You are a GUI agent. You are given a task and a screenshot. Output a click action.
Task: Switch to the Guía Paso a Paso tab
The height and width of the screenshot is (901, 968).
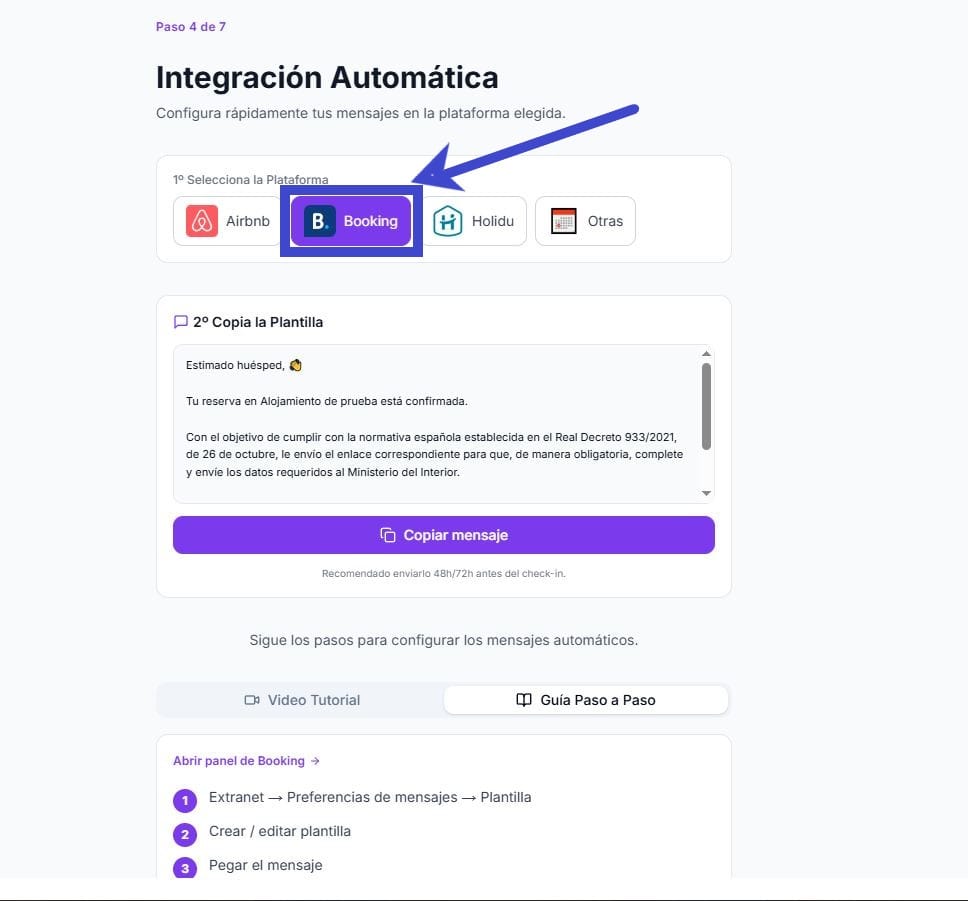coord(585,699)
